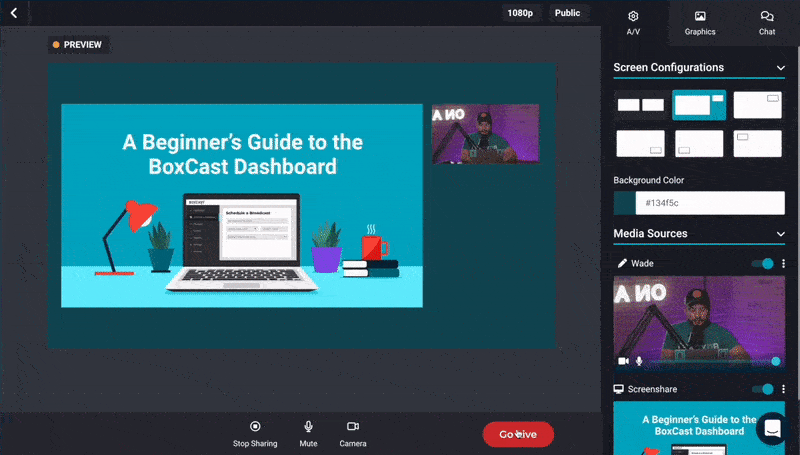
Task: Edit the Wade source name pencil icon
Action: click(622, 264)
